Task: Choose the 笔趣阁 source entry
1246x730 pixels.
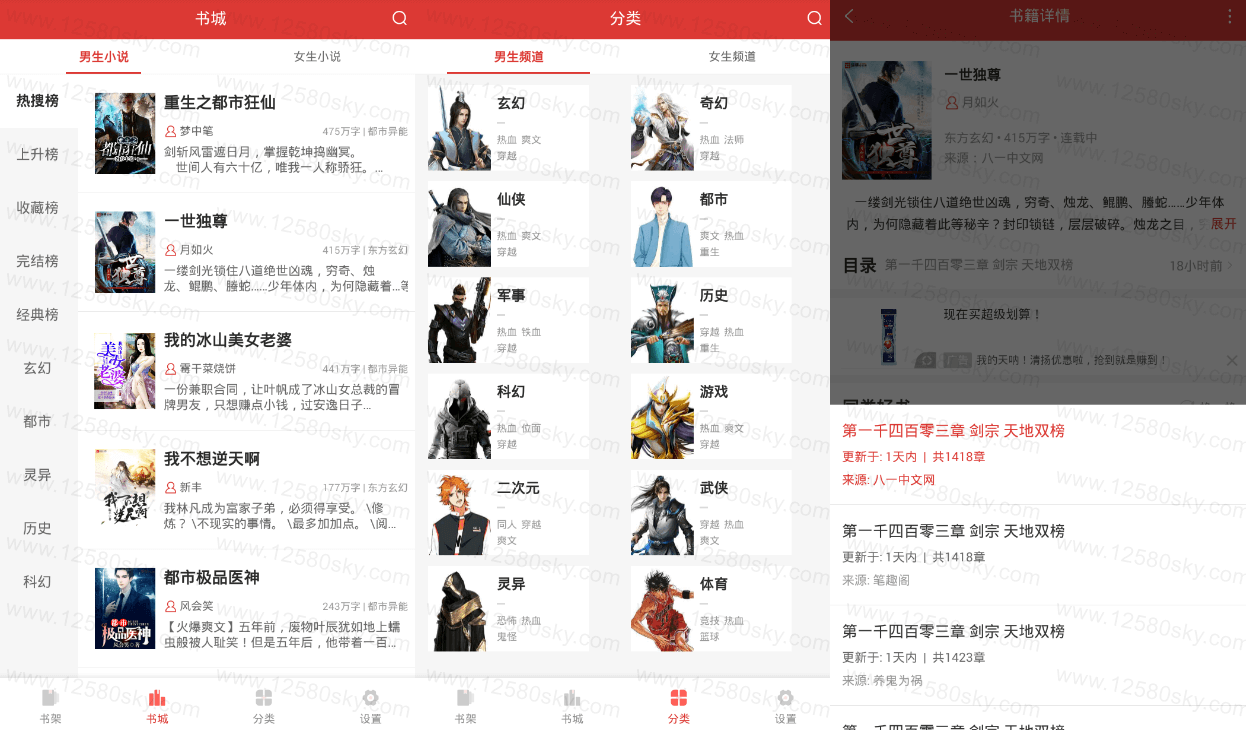Action: click(1038, 555)
